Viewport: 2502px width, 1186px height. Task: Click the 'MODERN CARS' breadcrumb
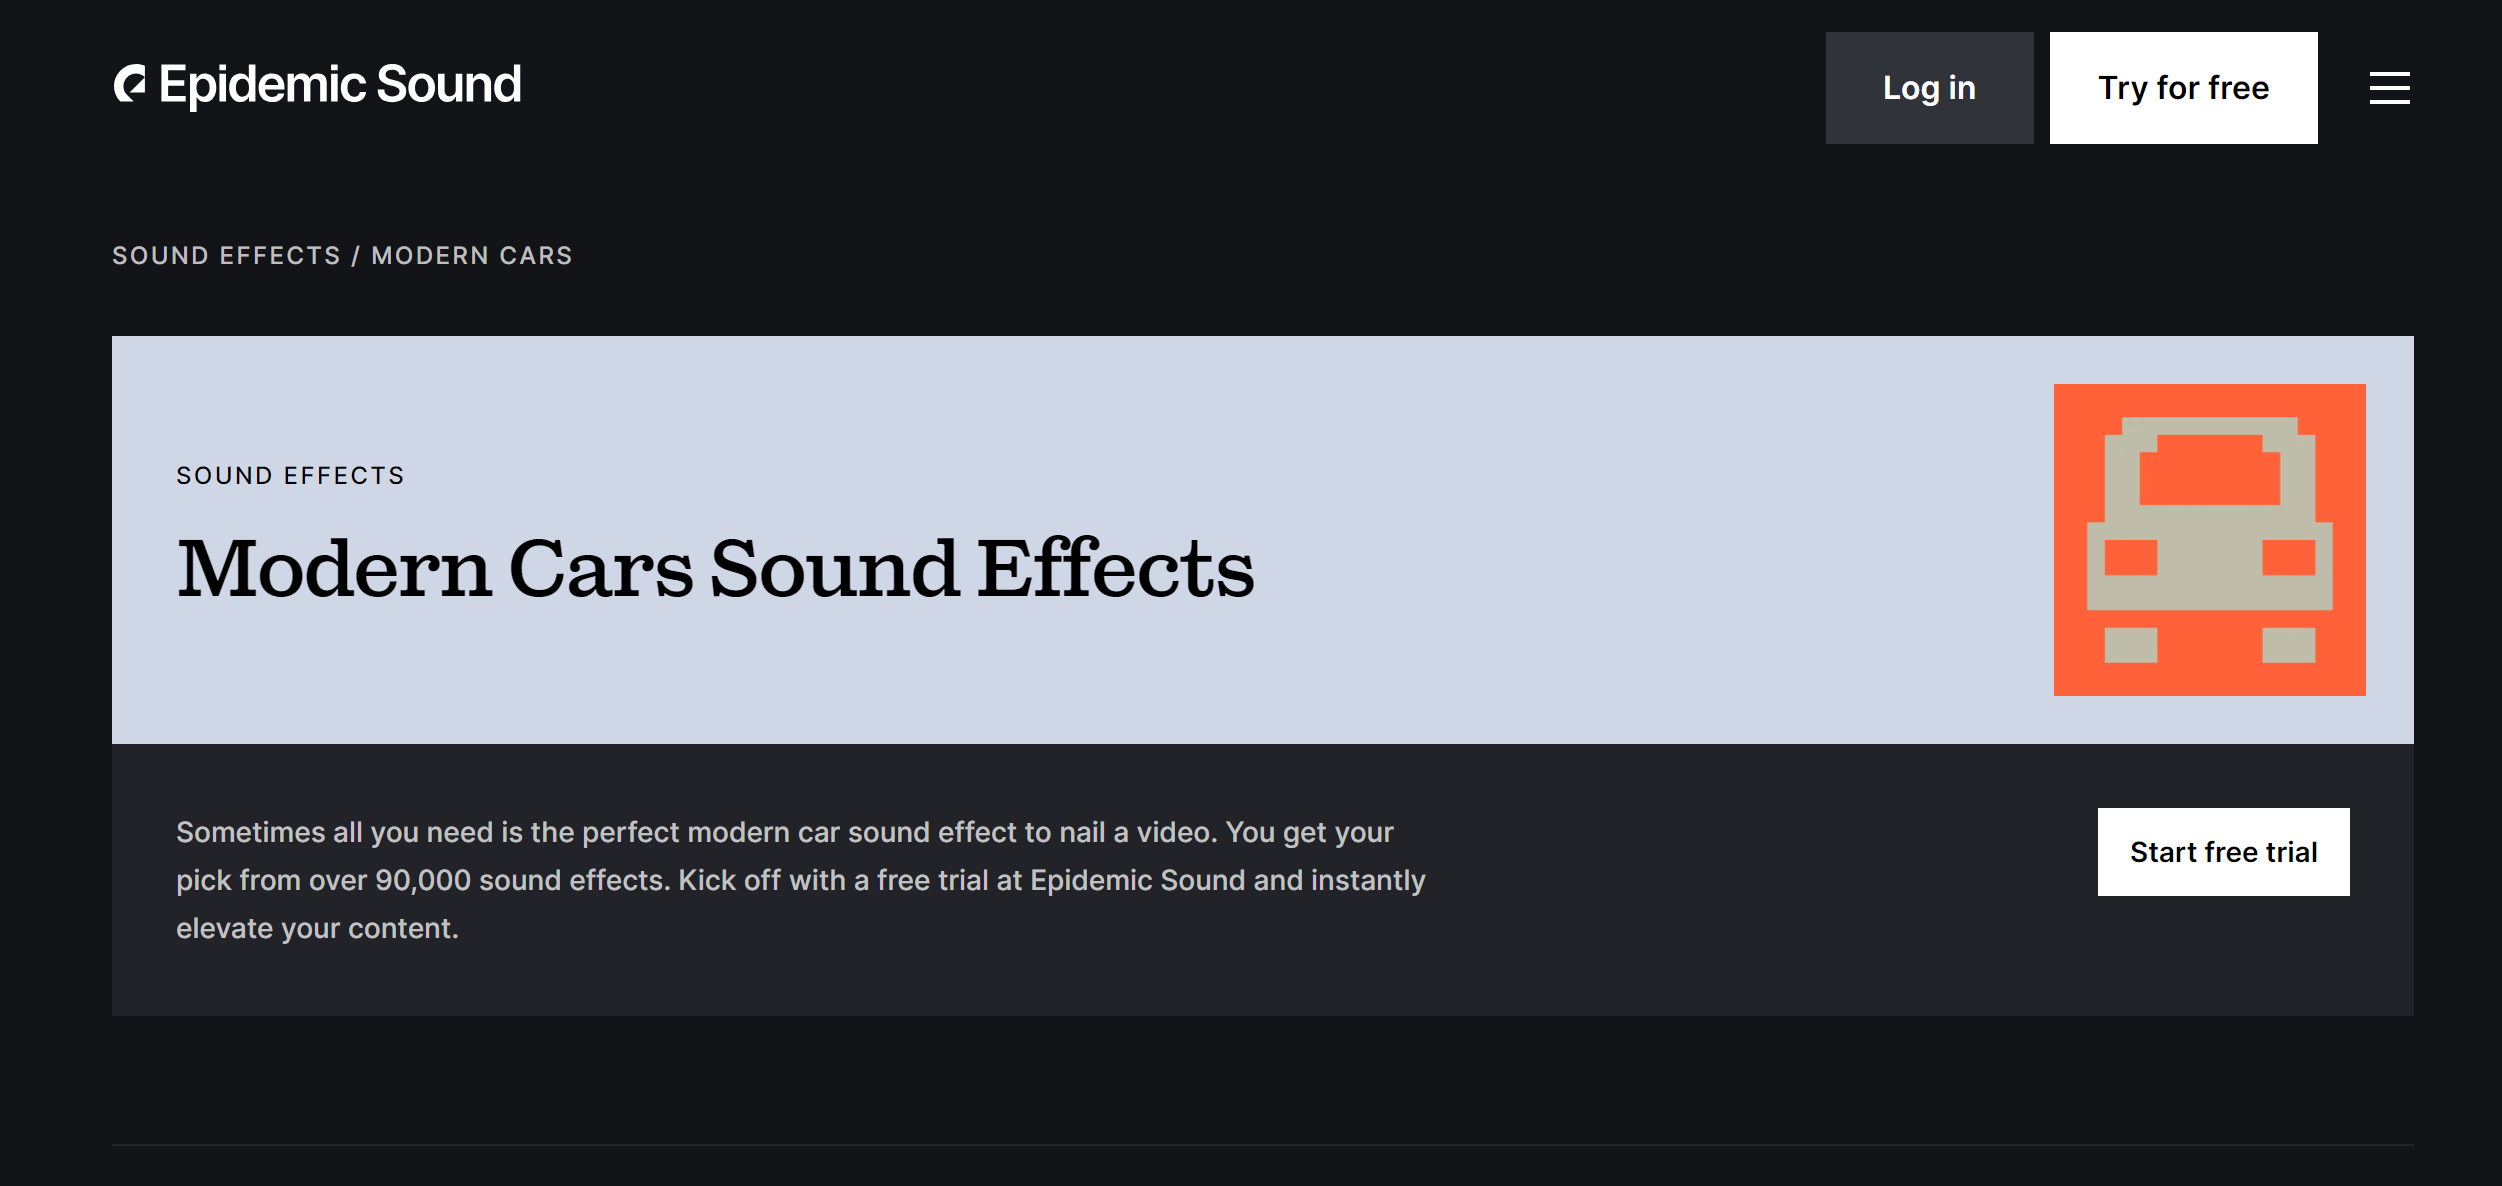coord(471,256)
